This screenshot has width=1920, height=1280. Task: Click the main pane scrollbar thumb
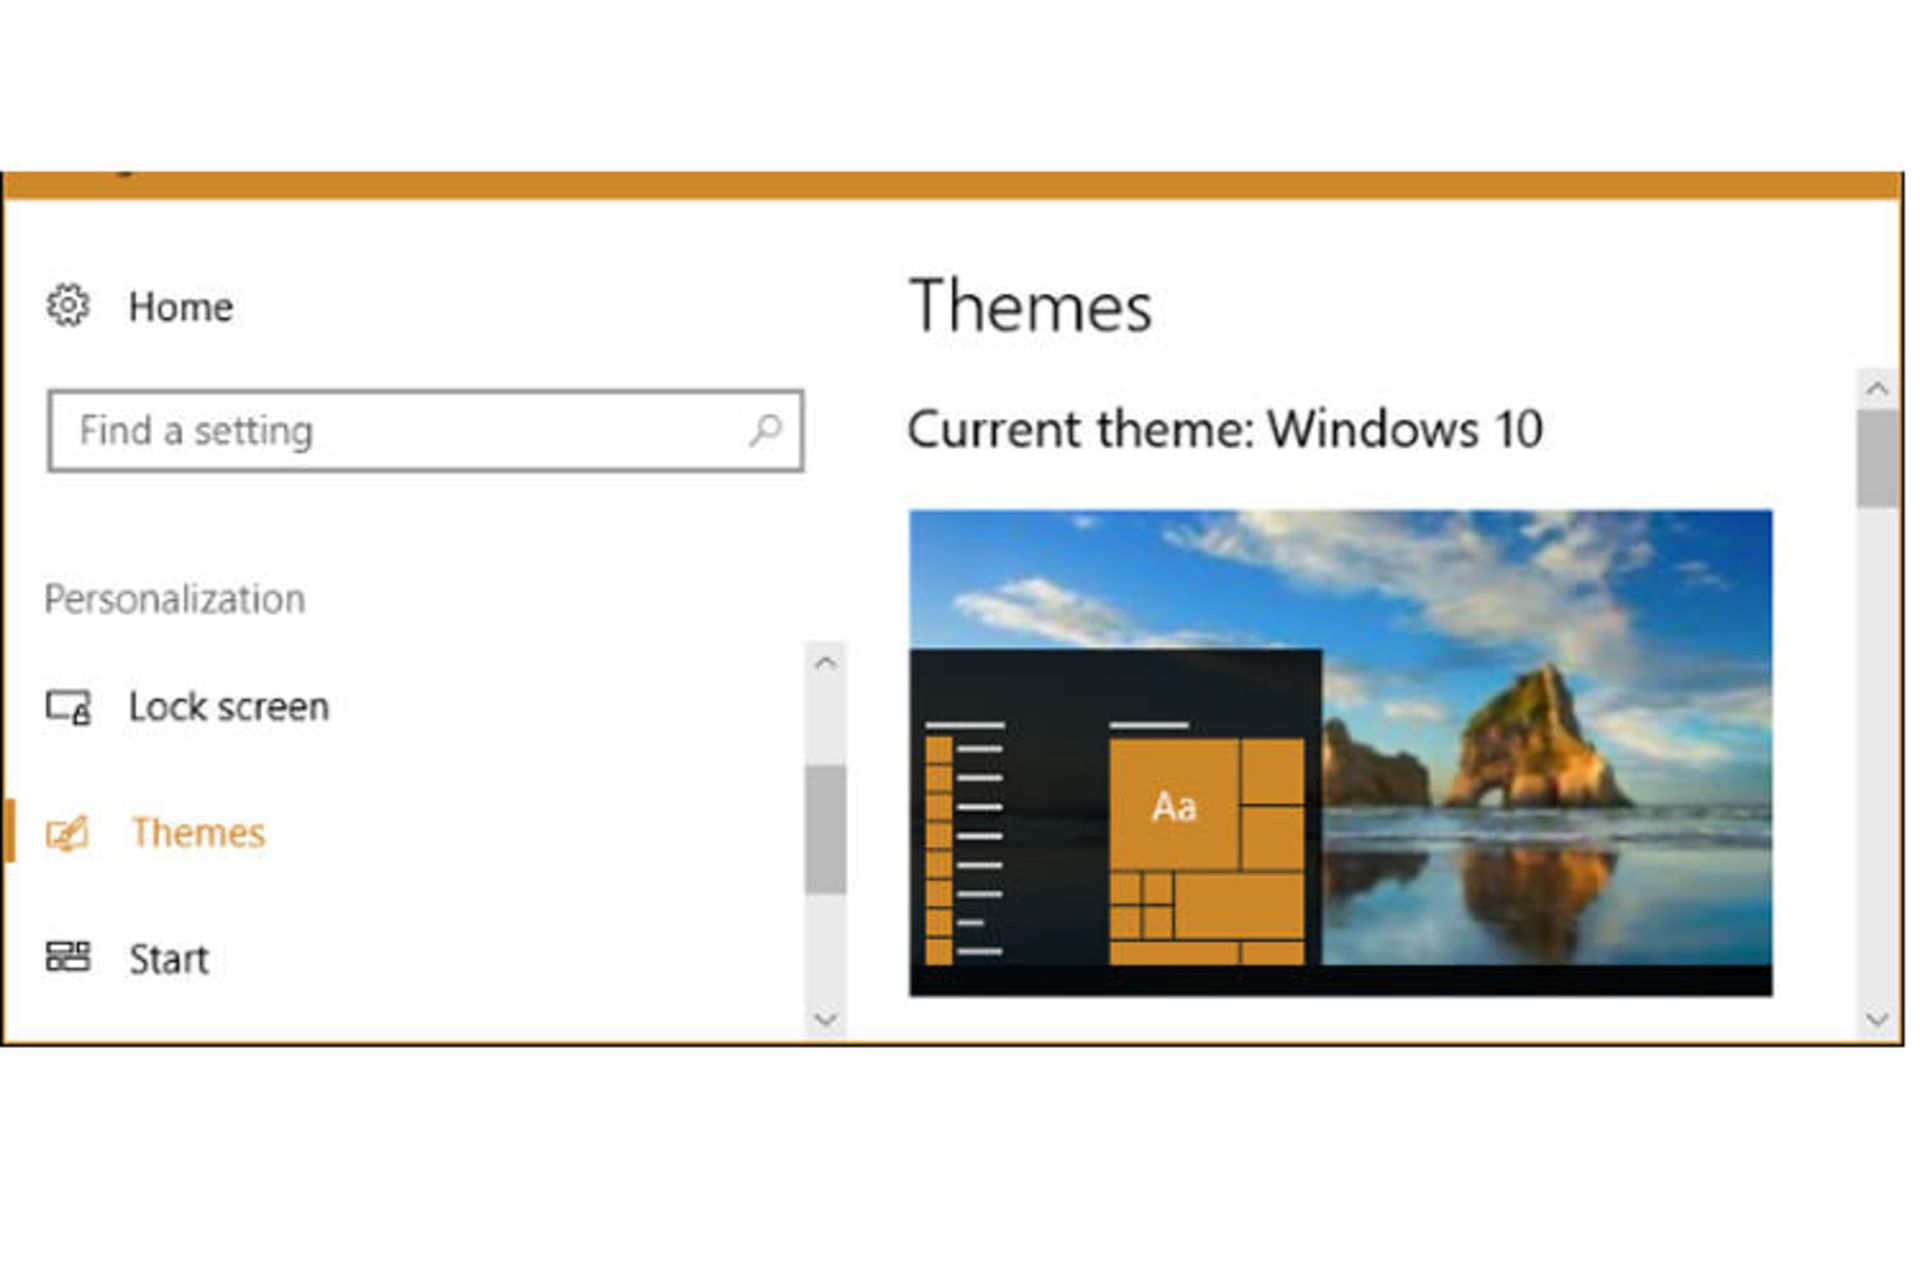pos(1877,458)
